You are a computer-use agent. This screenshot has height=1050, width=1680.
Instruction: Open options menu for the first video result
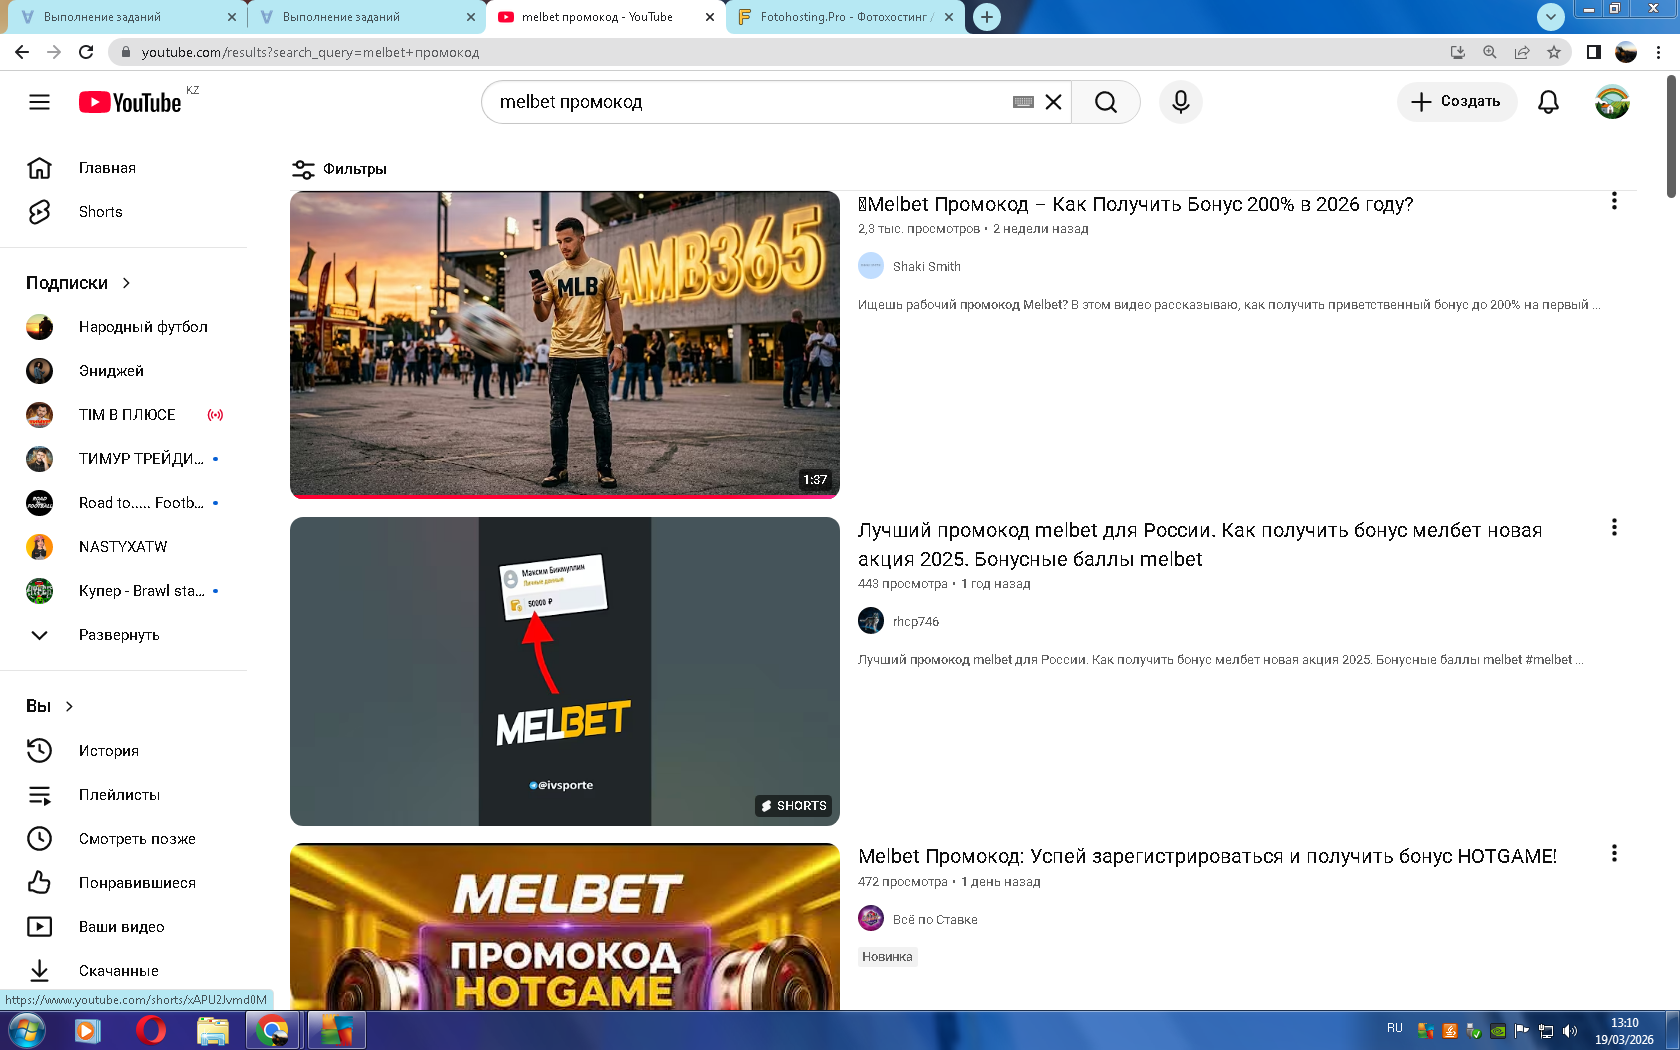(1613, 201)
